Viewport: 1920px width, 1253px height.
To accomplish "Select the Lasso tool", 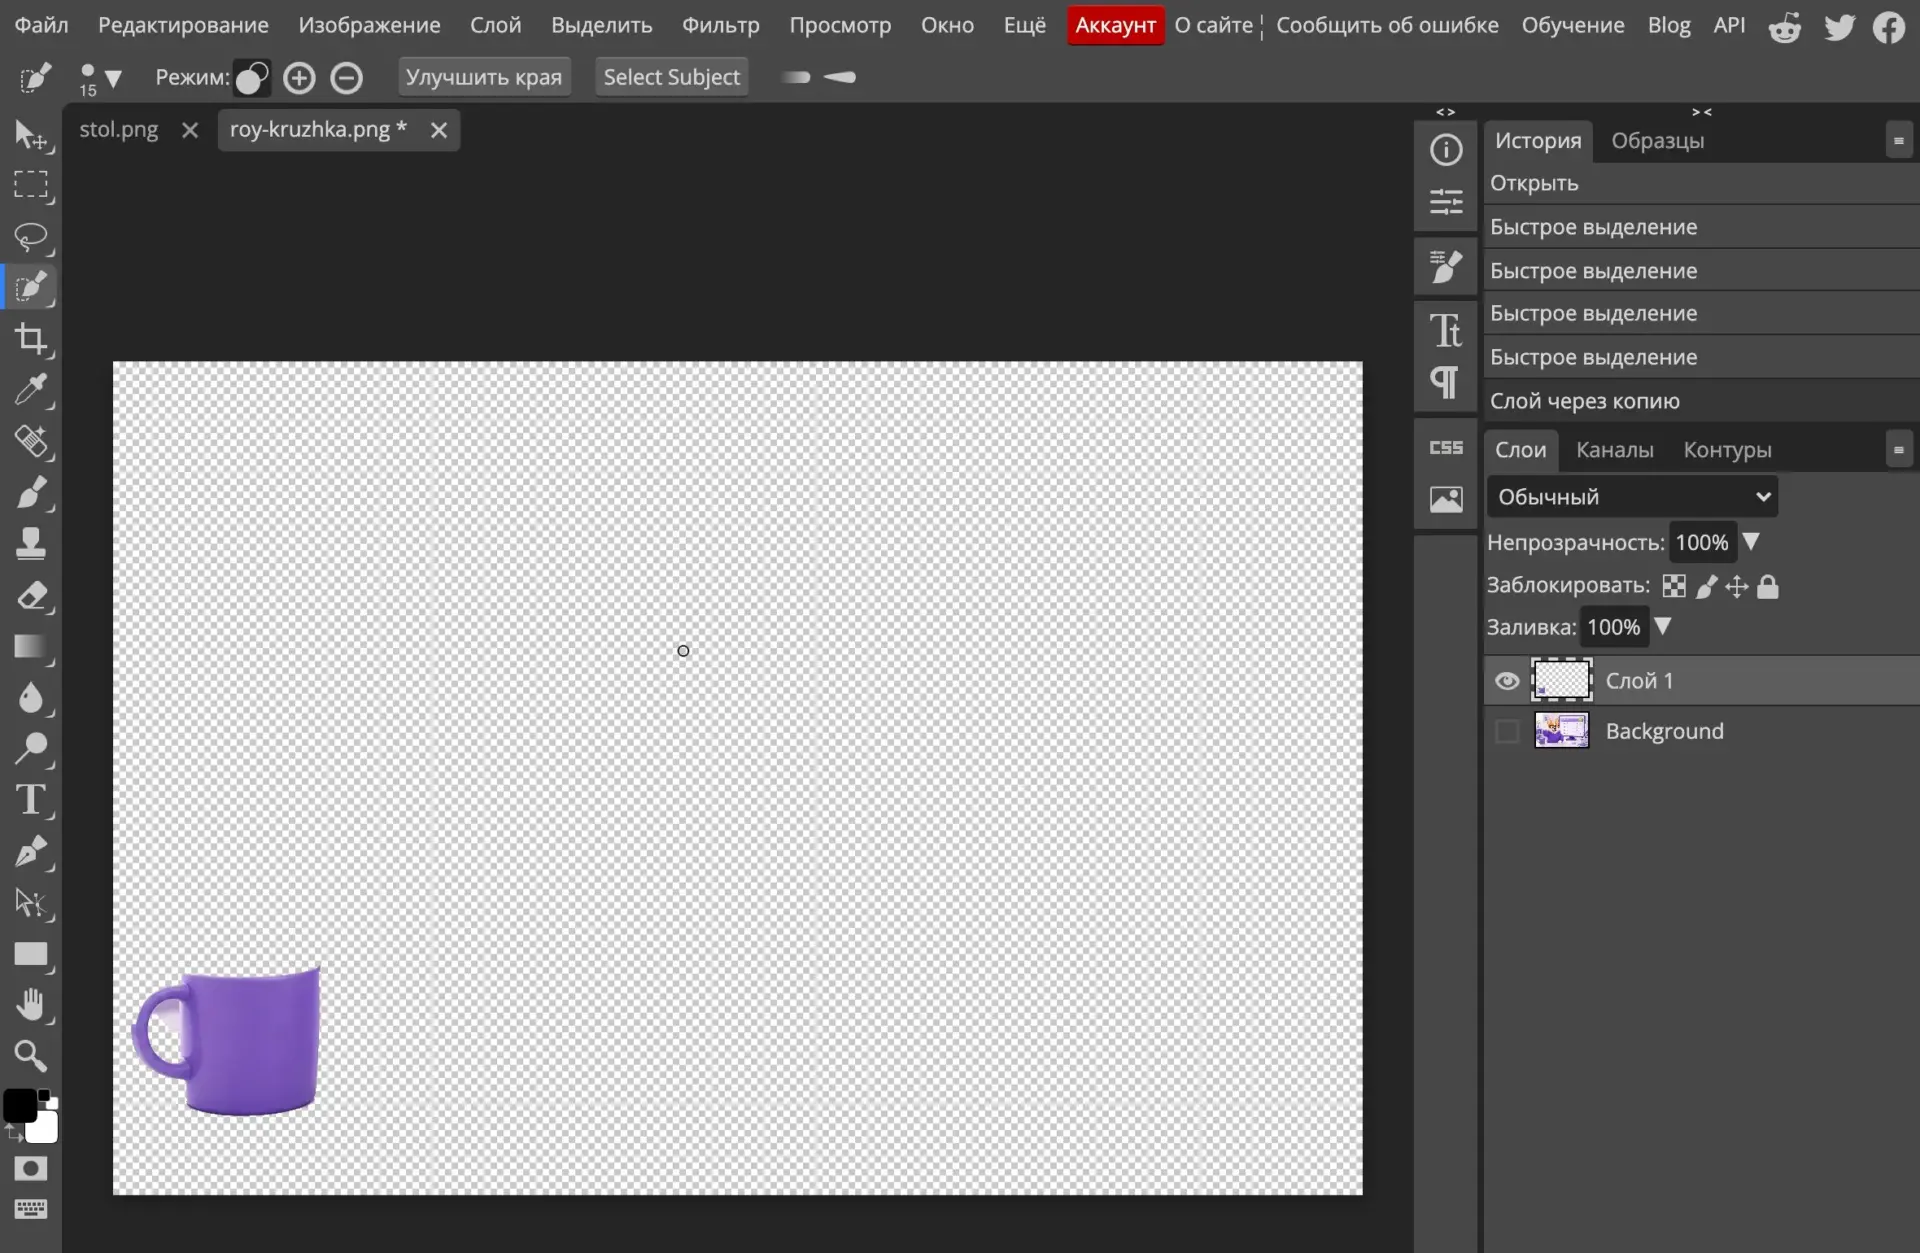I will 31,237.
